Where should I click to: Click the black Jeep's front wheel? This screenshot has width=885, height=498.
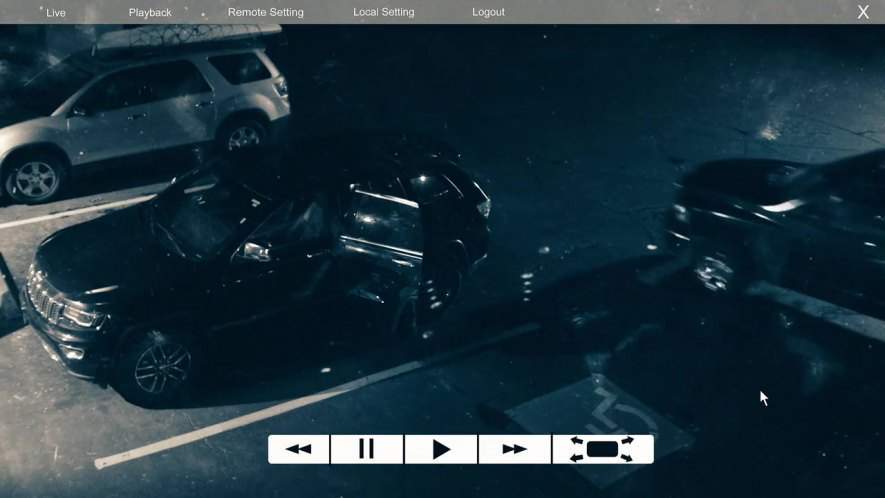[160, 367]
